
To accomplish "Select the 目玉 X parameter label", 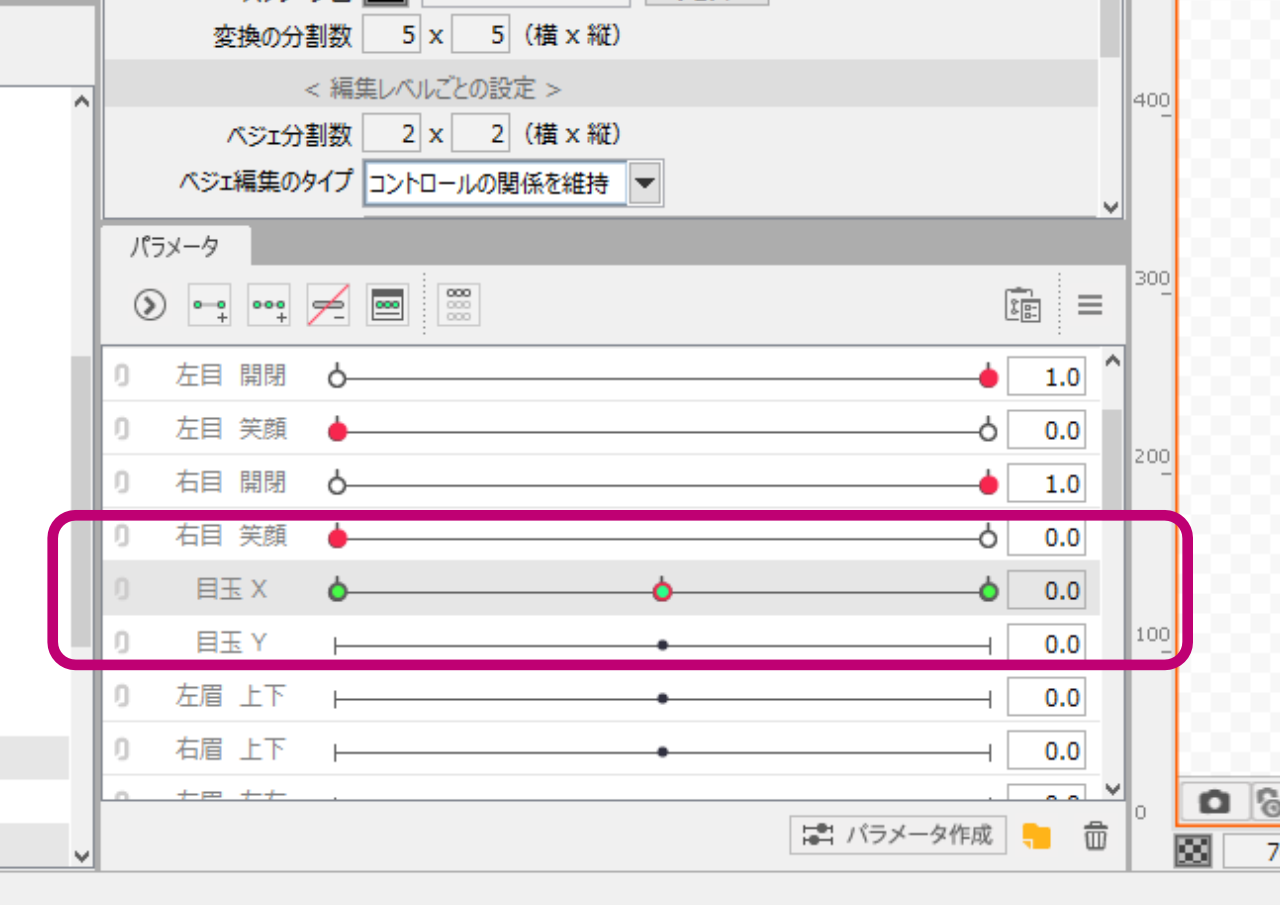I will [232, 590].
